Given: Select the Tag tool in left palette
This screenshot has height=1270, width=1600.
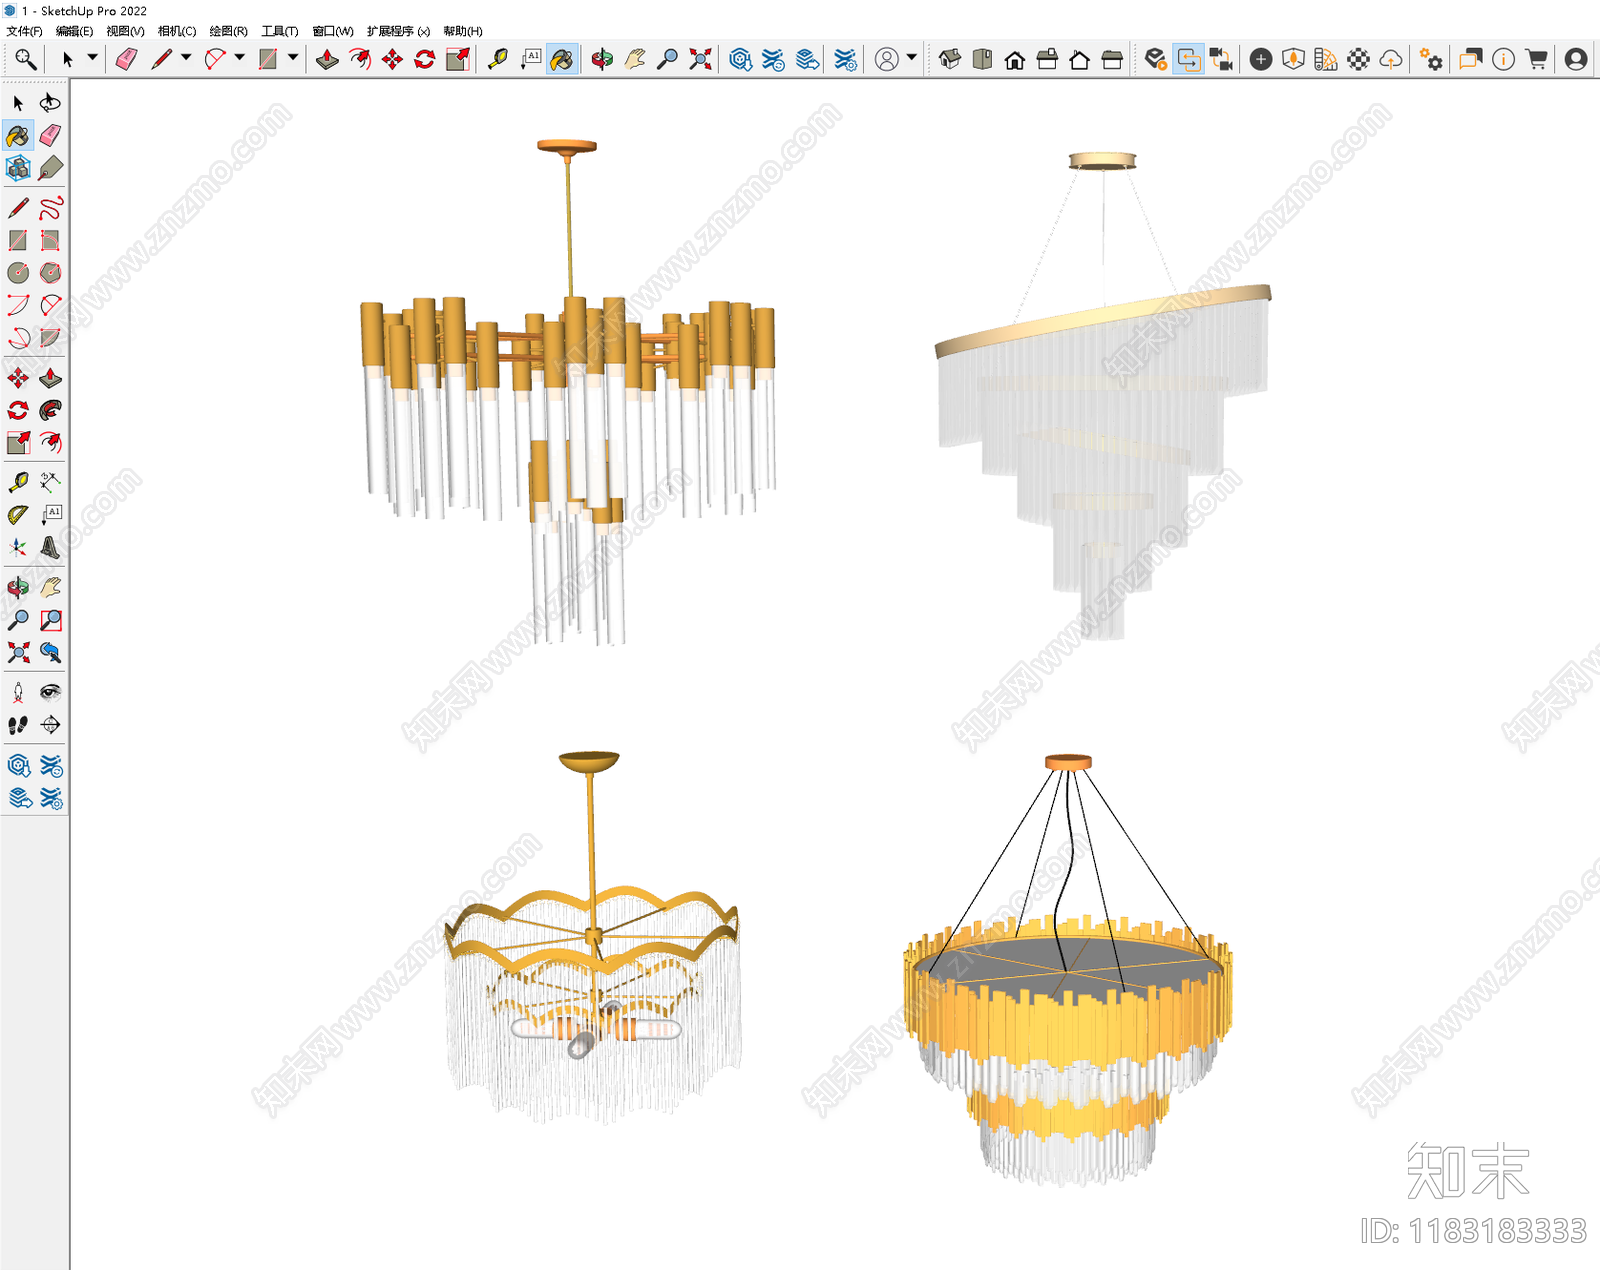Looking at the screenshot, I should (x=50, y=168).
